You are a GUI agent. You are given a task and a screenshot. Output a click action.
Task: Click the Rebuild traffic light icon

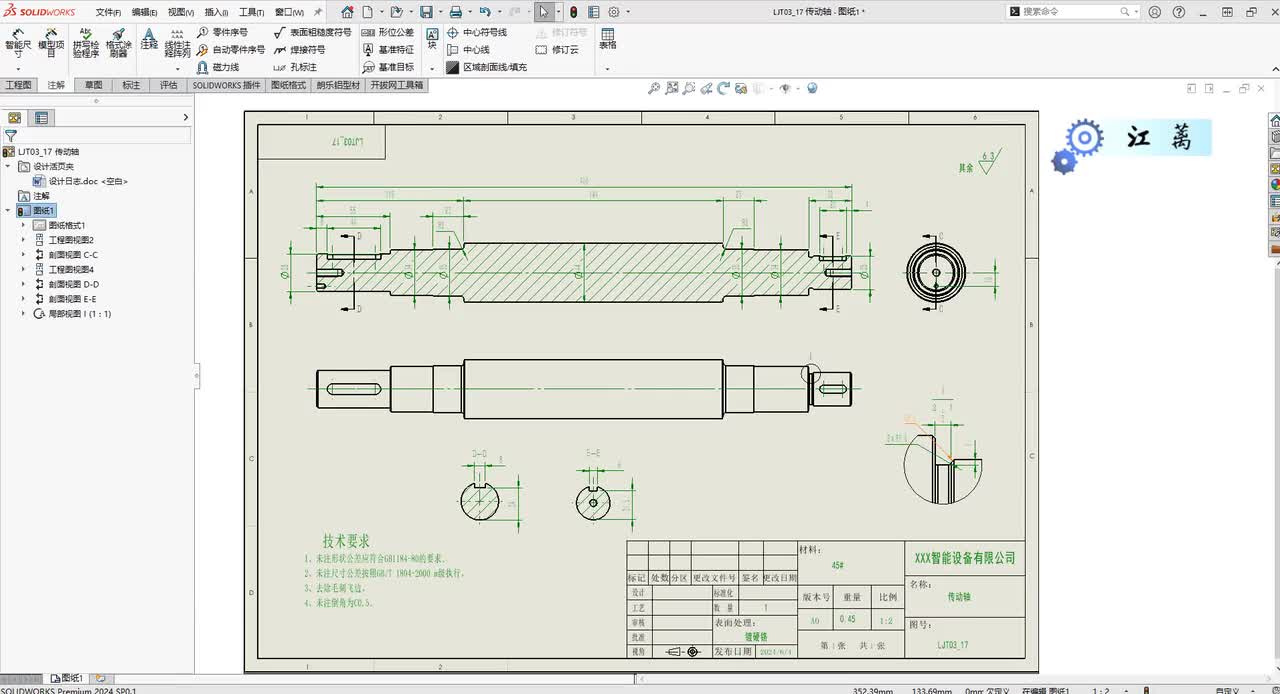point(573,12)
